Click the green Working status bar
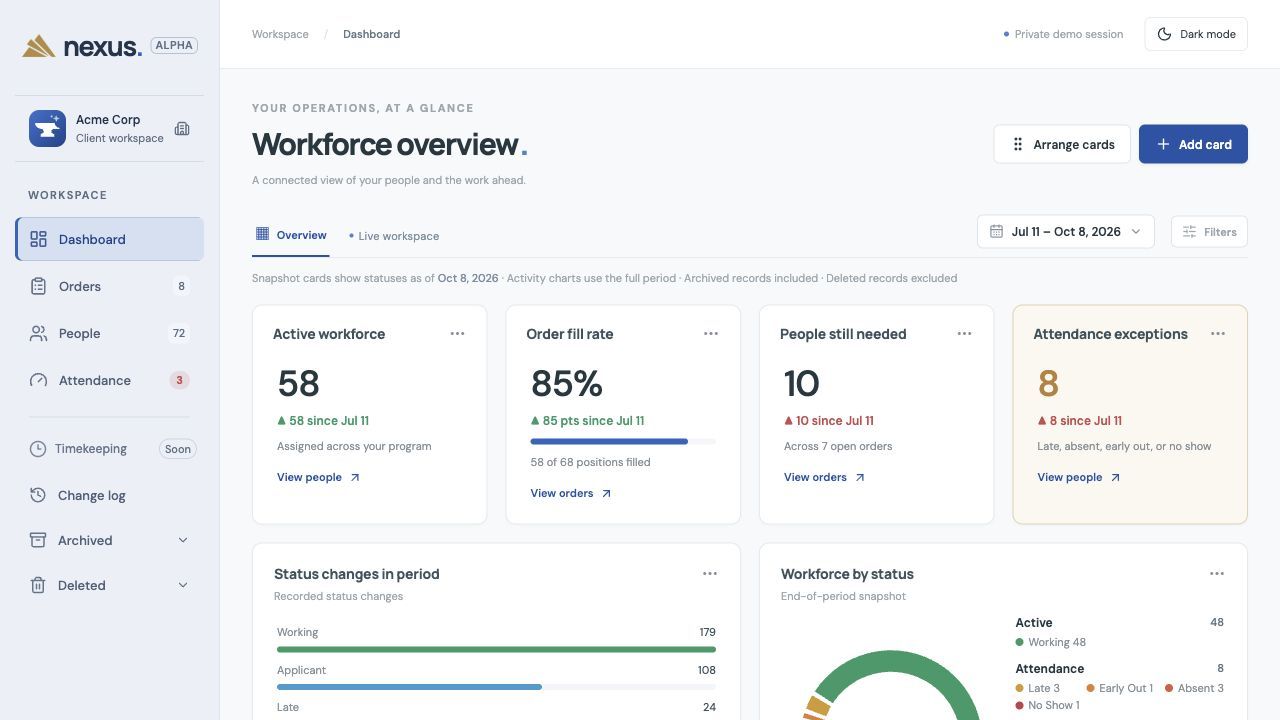The width and height of the screenshot is (1280, 720). click(x=496, y=649)
